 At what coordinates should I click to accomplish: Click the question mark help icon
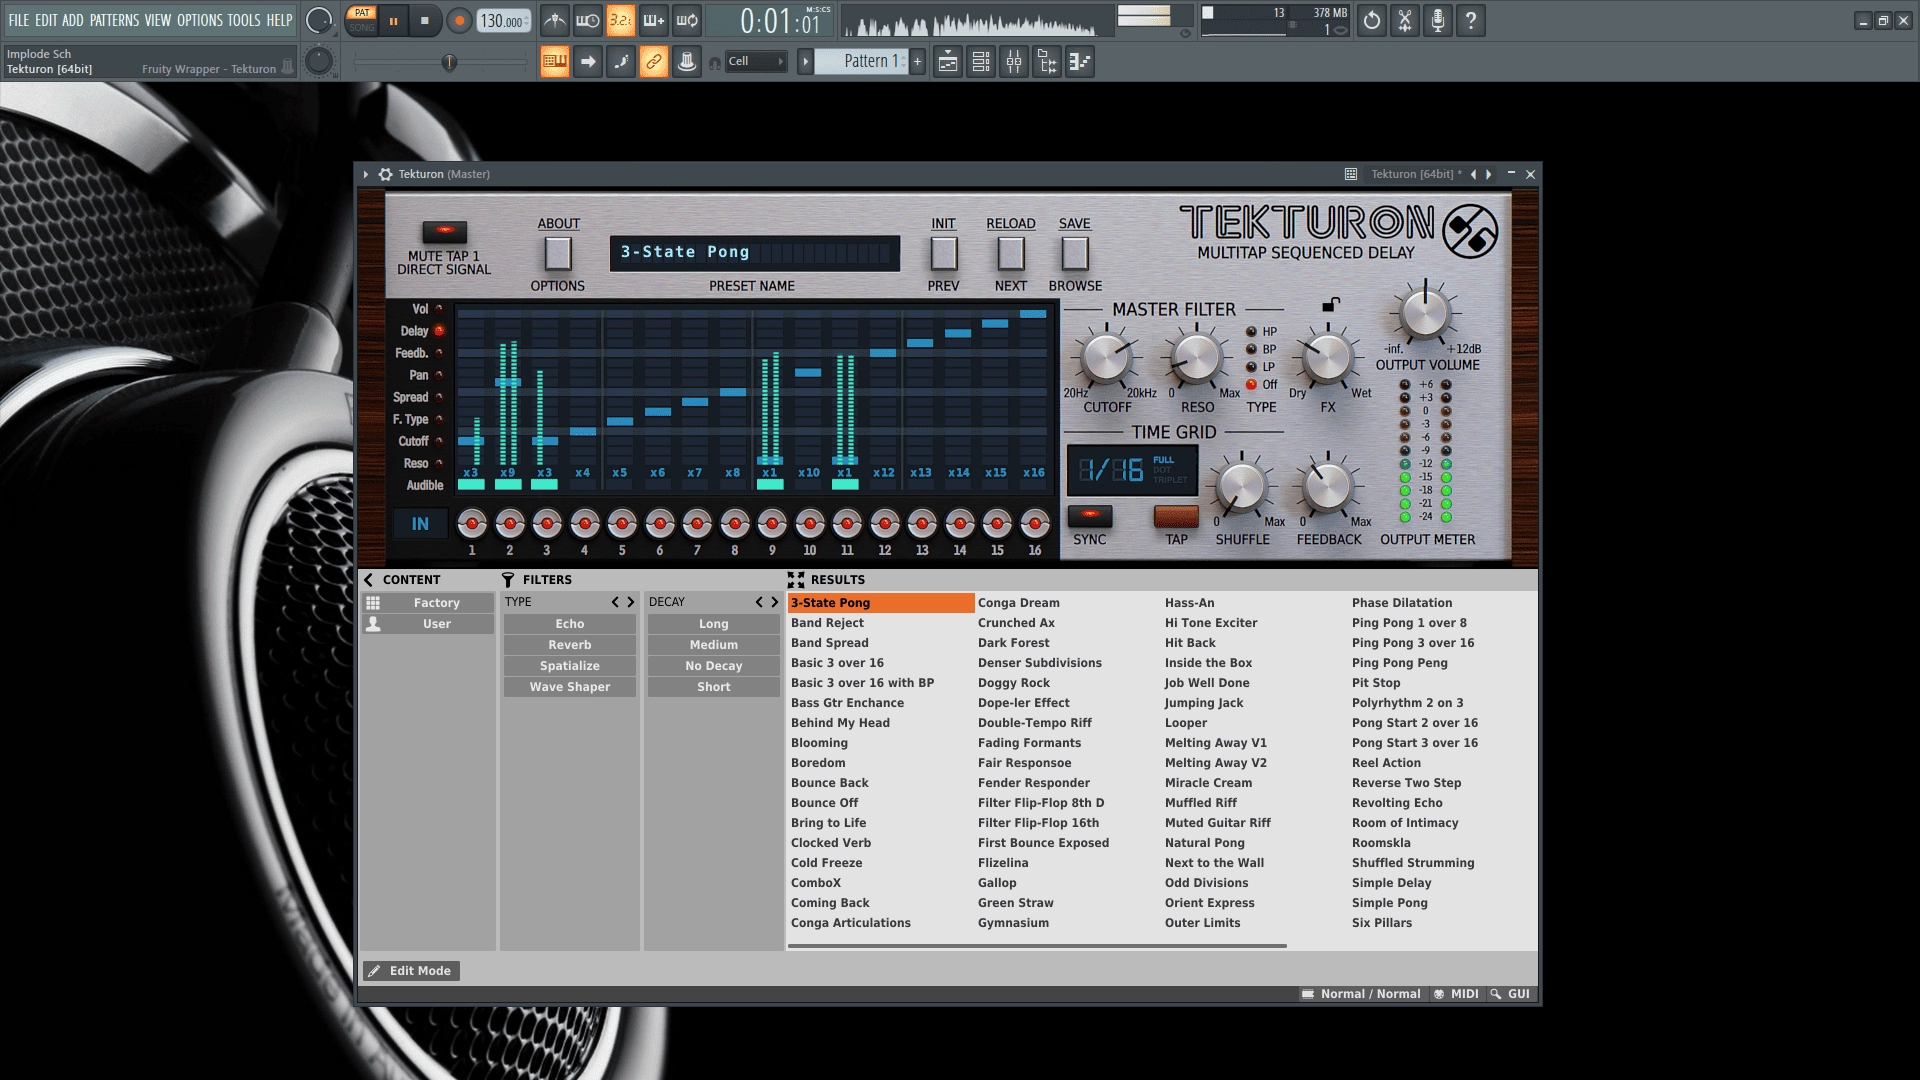click(x=1471, y=20)
